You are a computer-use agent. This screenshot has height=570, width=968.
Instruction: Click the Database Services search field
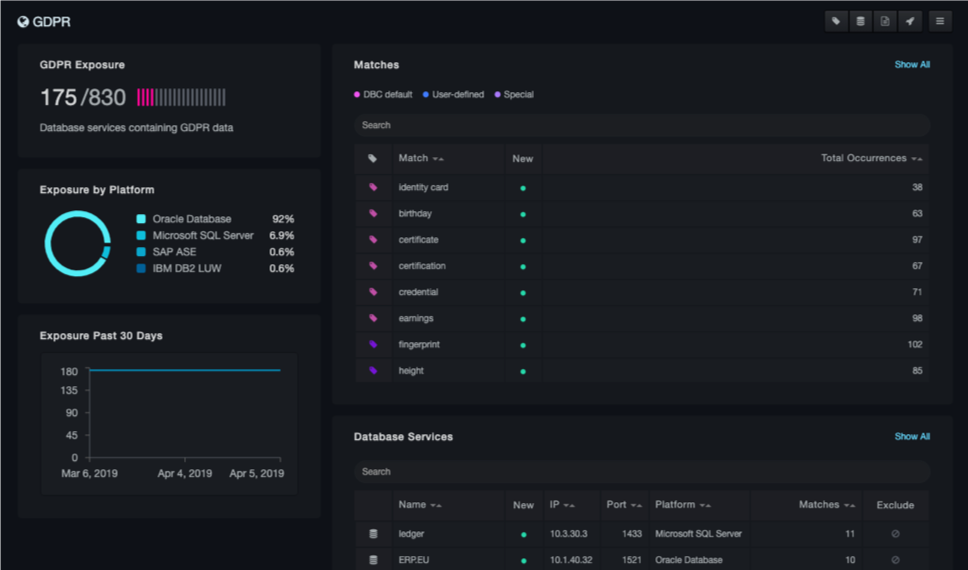click(x=642, y=471)
